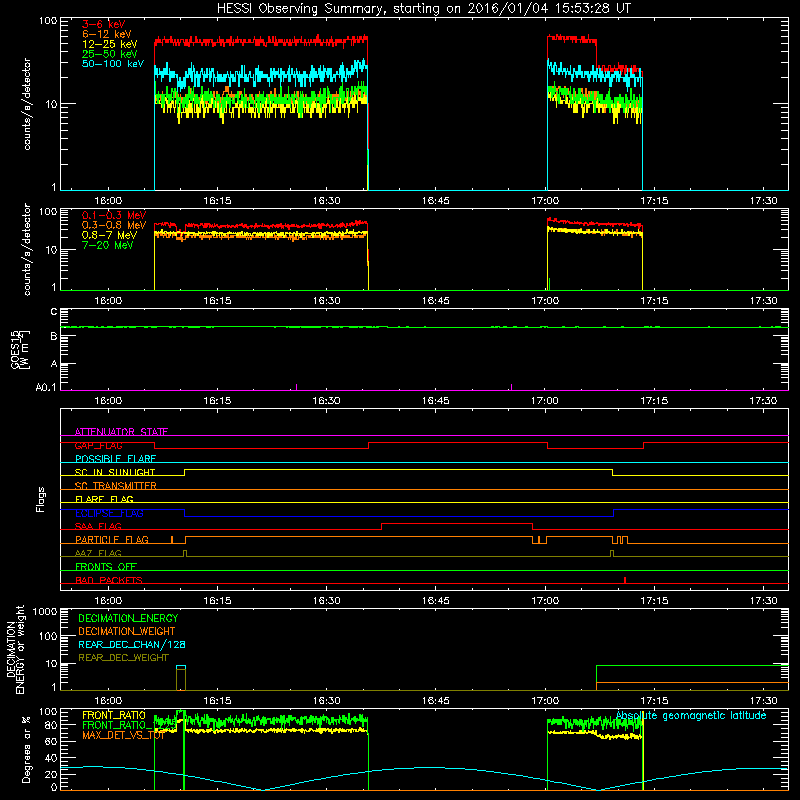Select the SC_TRANSMITTER flag label
Screen dimensions: 800x800
tap(116, 486)
